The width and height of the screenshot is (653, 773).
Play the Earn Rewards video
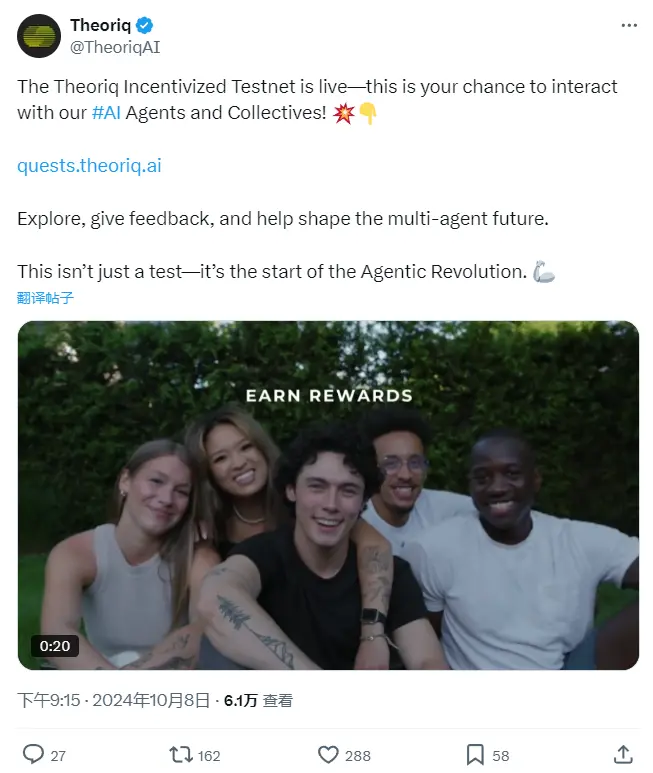[328, 495]
